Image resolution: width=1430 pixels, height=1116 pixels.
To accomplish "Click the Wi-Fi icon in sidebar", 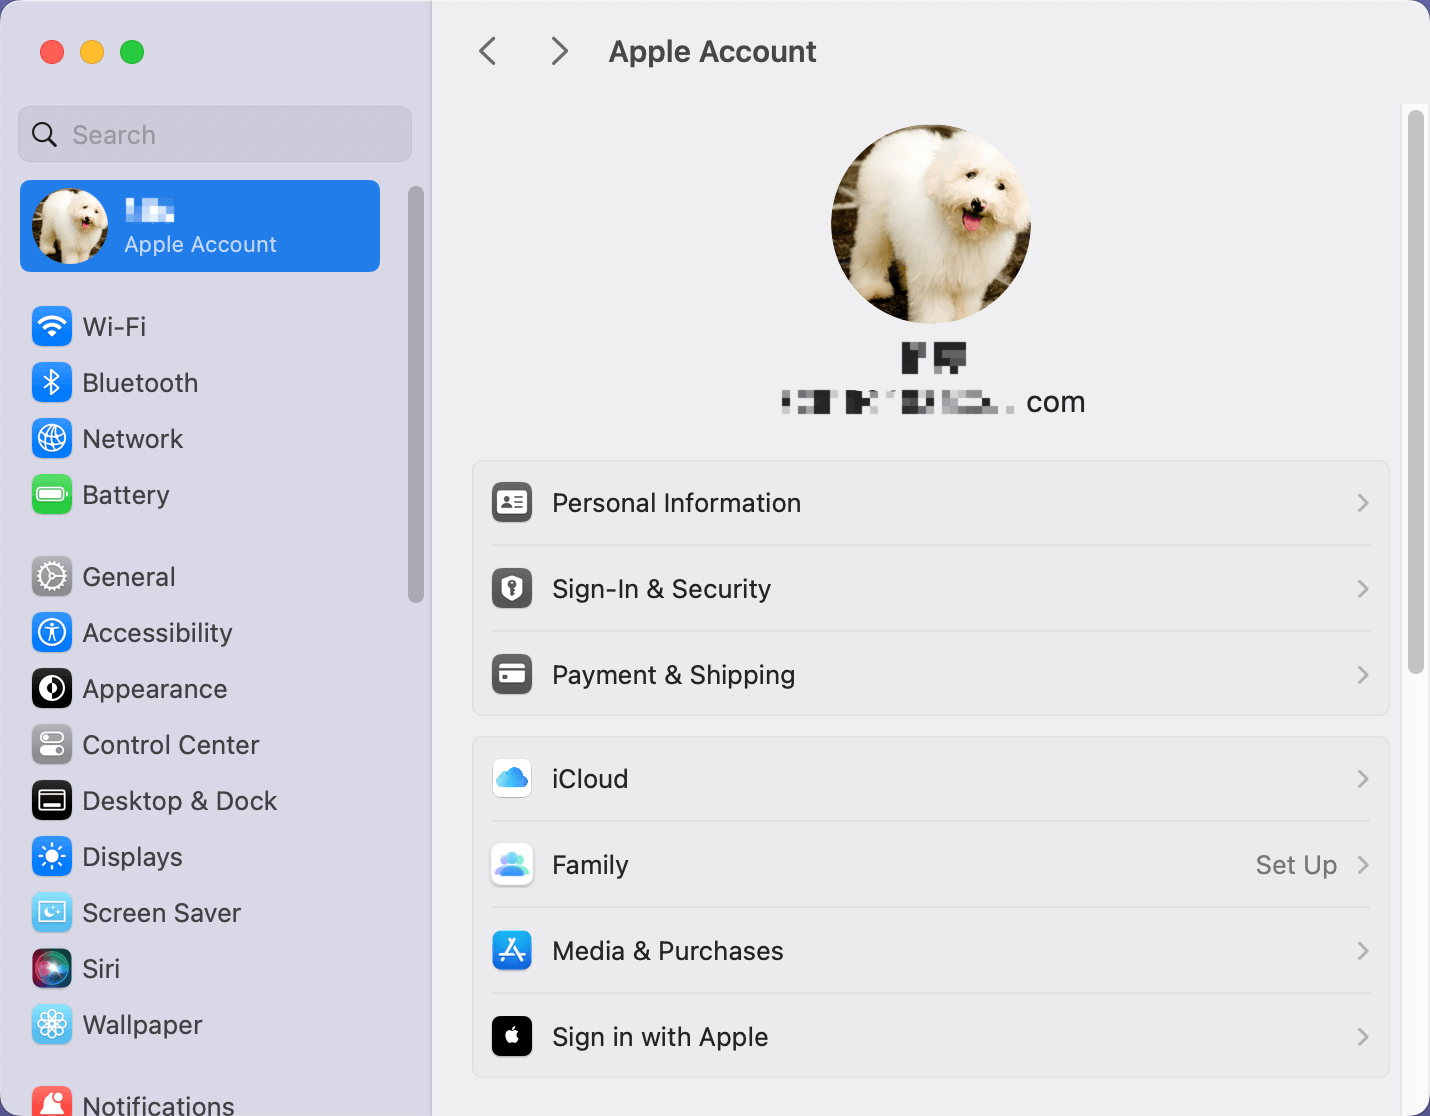I will point(52,326).
